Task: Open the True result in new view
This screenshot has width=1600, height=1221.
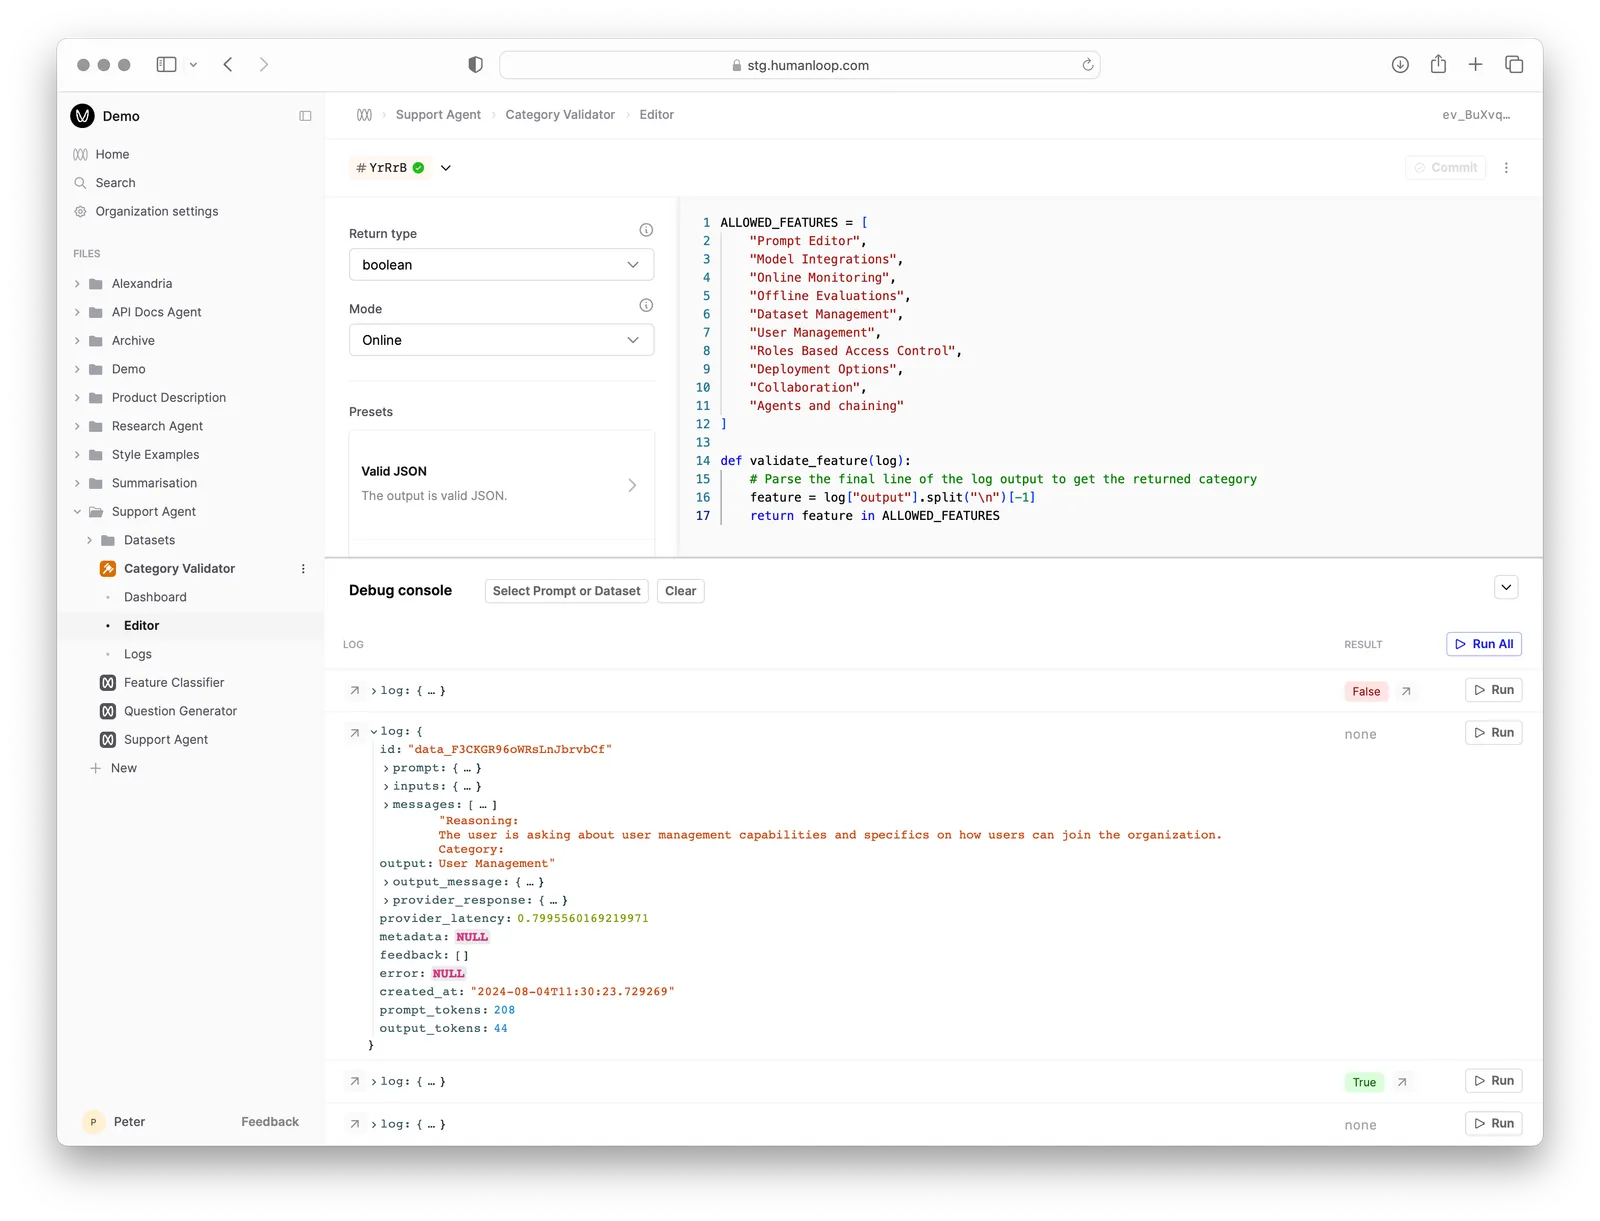Action: point(1402,1082)
